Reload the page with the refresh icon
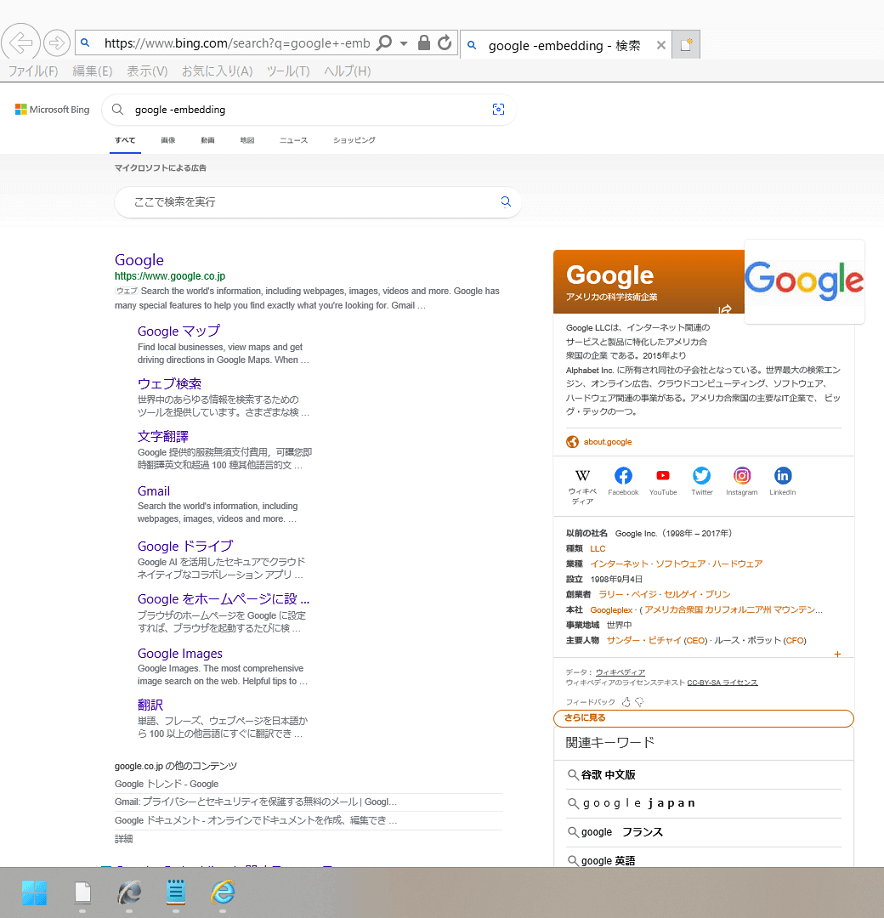This screenshot has height=918, width=884. tap(445, 43)
